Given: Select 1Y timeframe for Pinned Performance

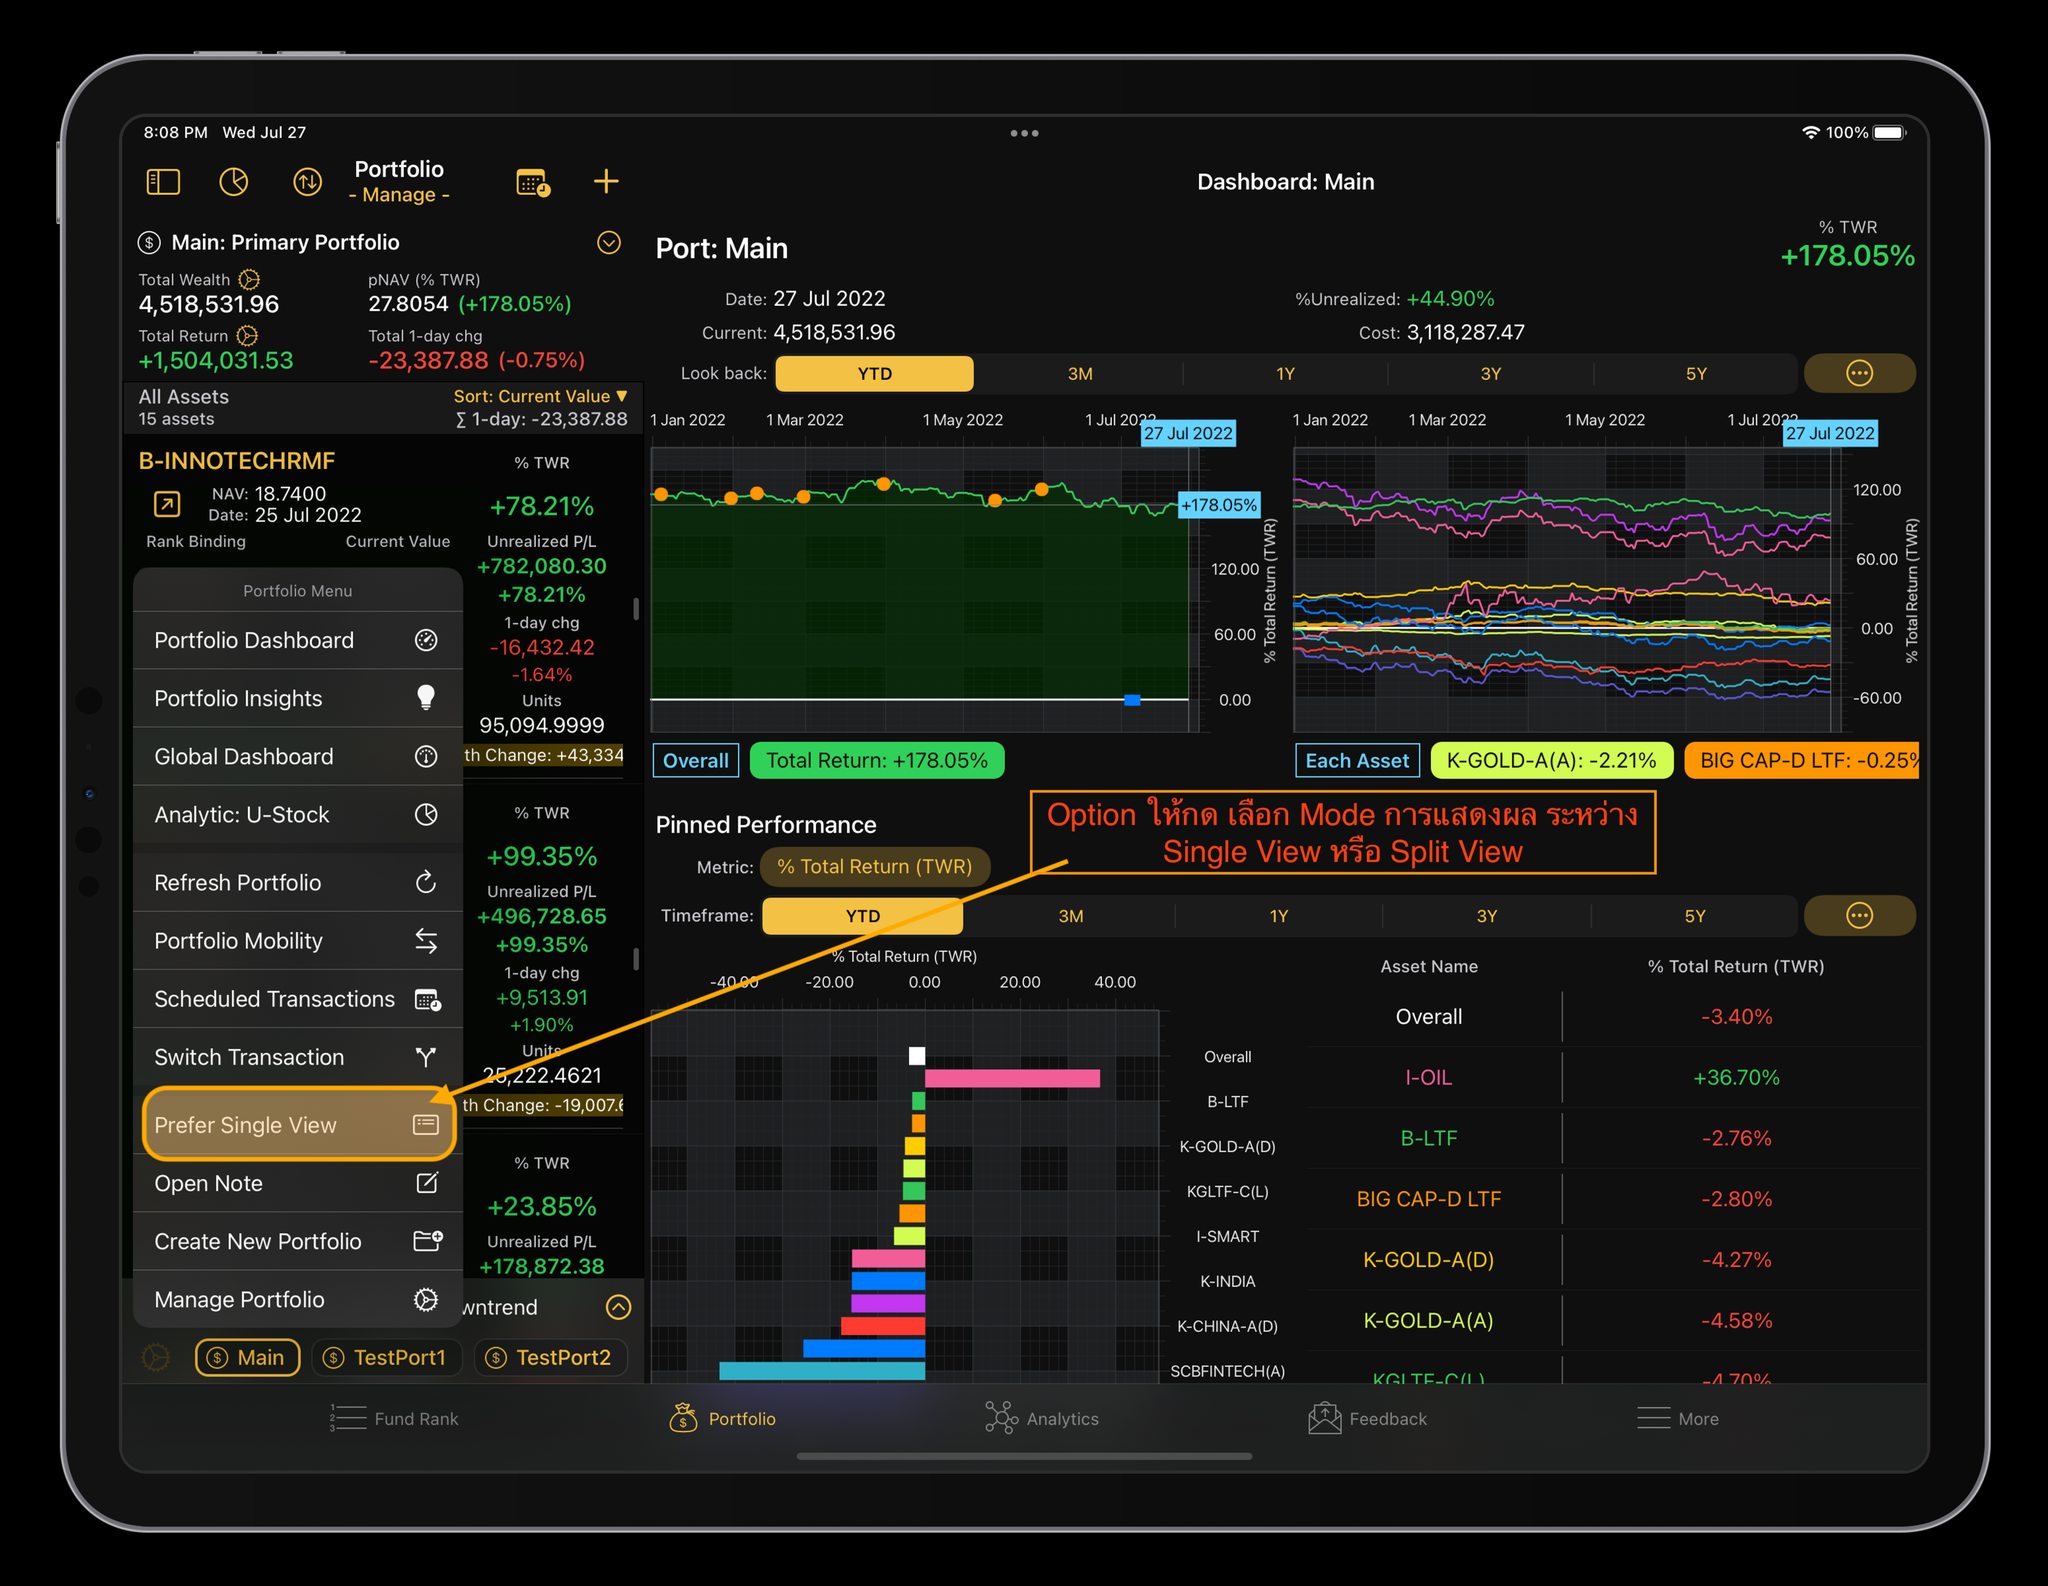Looking at the screenshot, I should [1278, 915].
